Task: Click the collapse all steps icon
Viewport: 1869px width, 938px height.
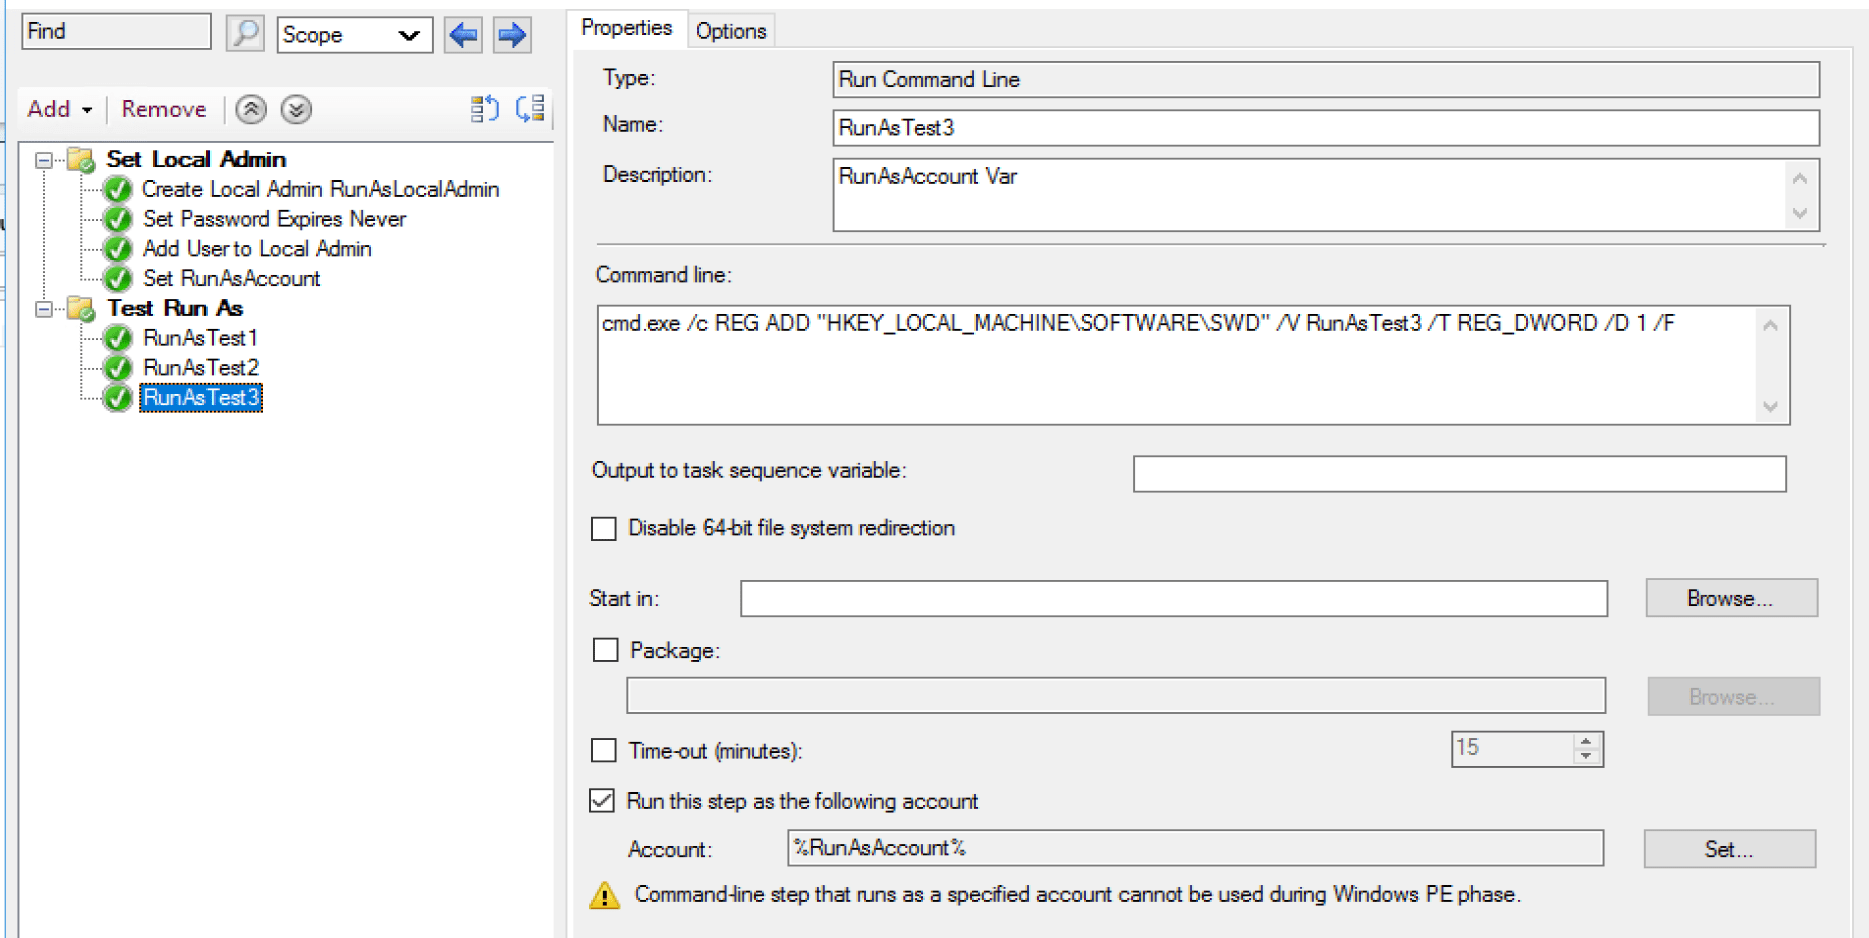Action: [x=530, y=109]
